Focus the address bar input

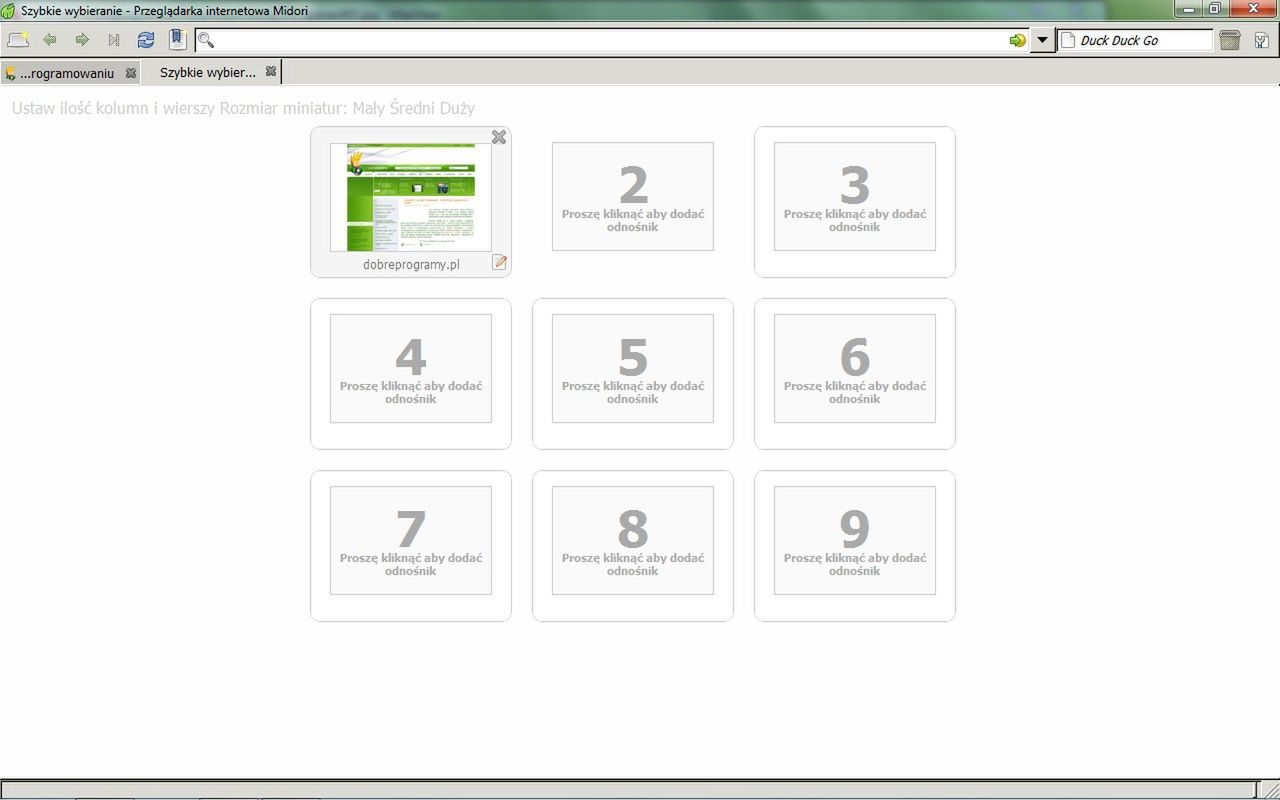(x=610, y=40)
